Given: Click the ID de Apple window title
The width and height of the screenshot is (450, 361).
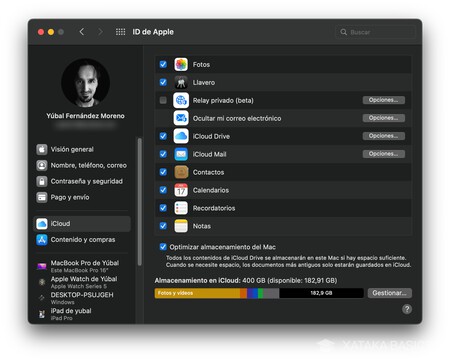Looking at the screenshot, I should point(153,32).
